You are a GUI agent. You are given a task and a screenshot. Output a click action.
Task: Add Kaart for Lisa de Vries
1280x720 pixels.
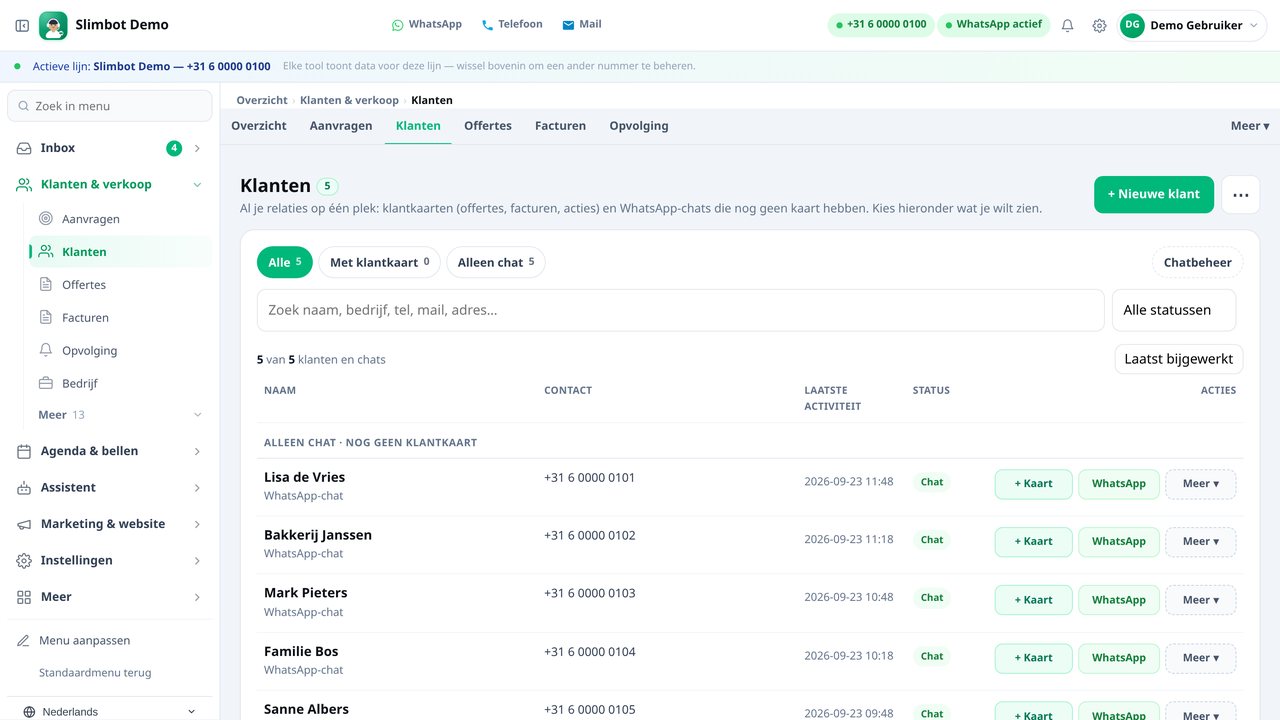[x=1034, y=484]
